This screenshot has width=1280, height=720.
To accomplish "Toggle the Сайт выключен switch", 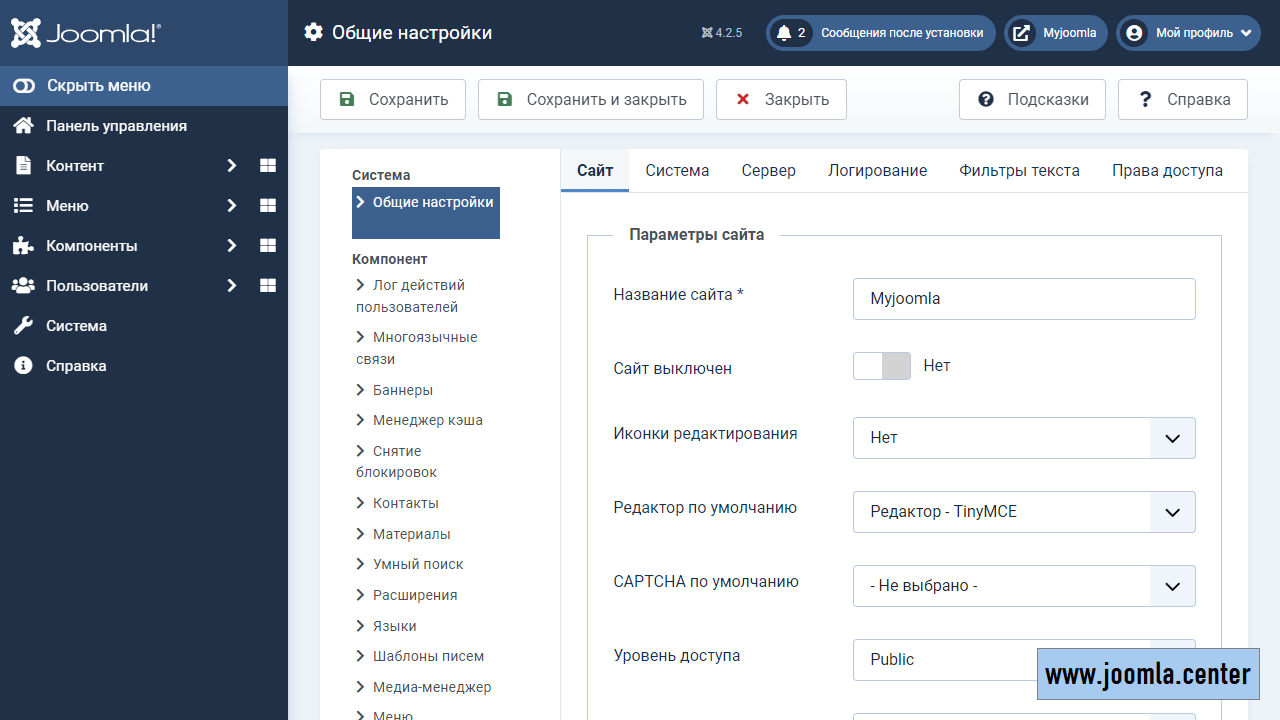I will pos(881,366).
